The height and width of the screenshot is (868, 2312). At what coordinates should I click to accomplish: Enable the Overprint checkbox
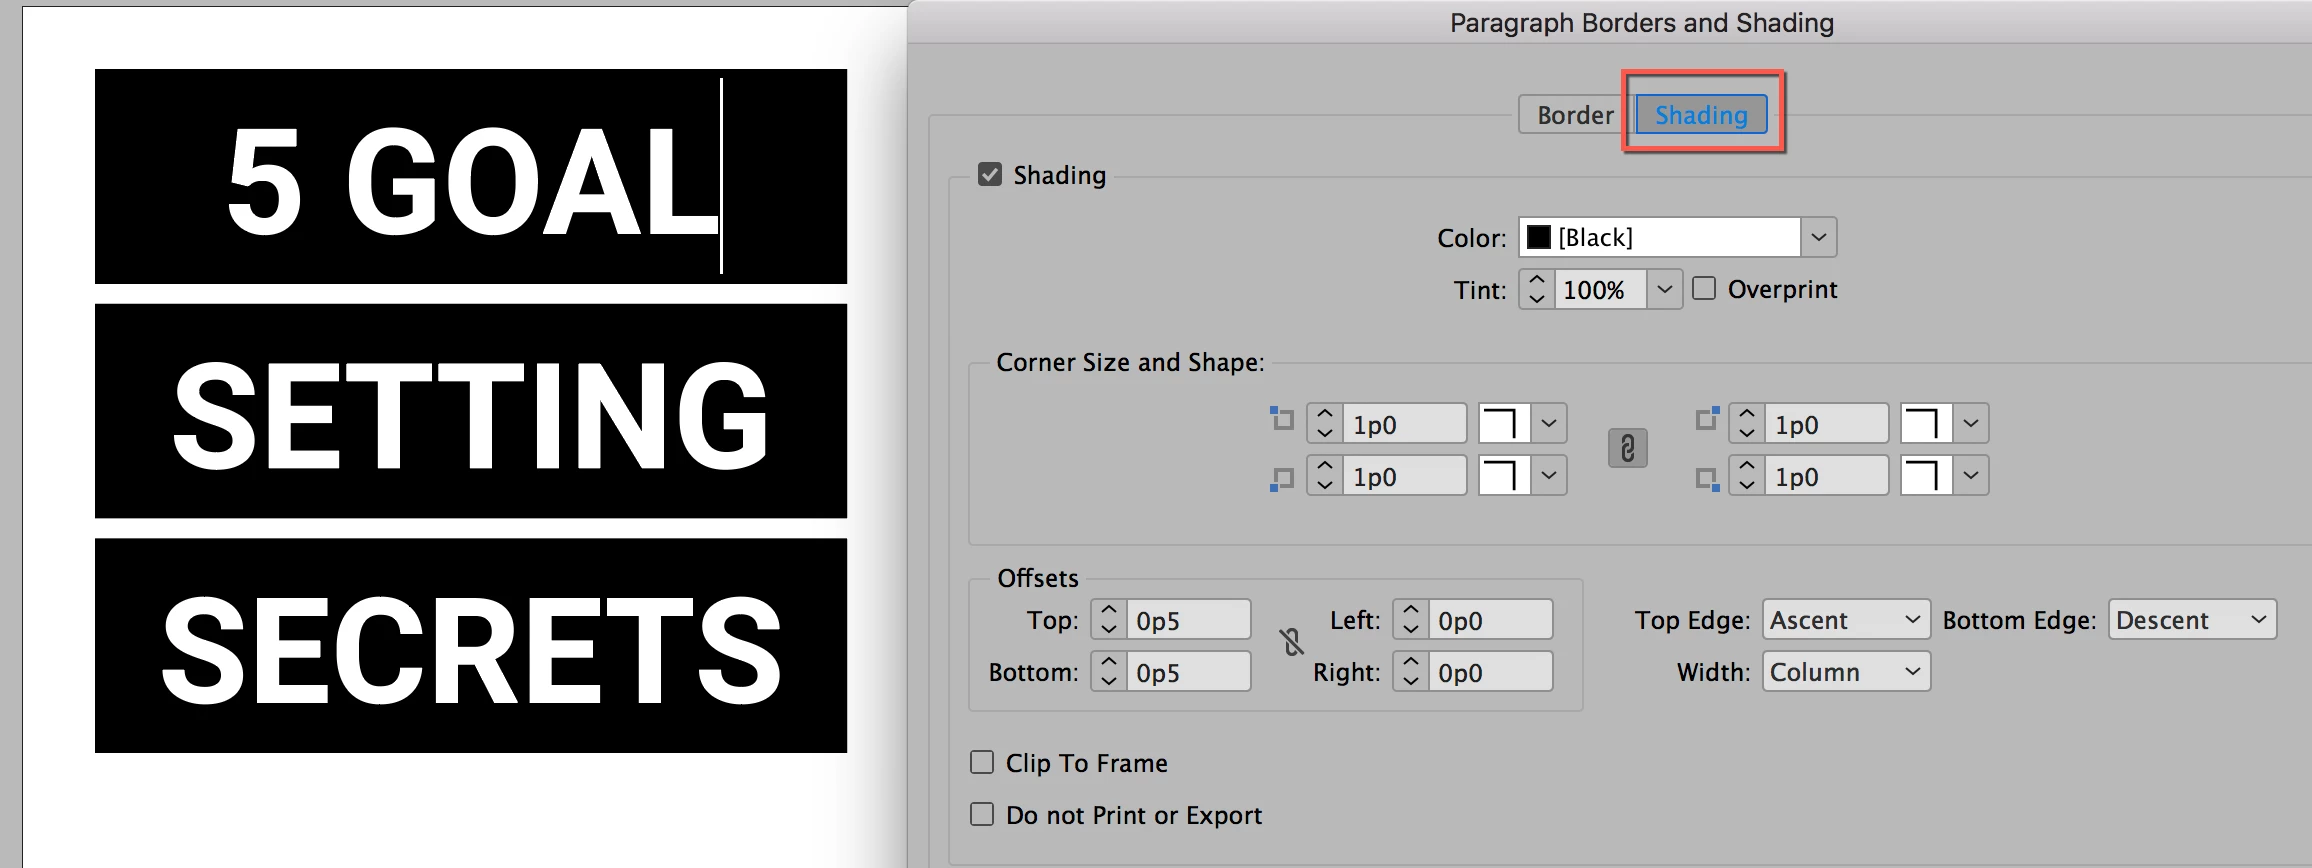point(1704,289)
